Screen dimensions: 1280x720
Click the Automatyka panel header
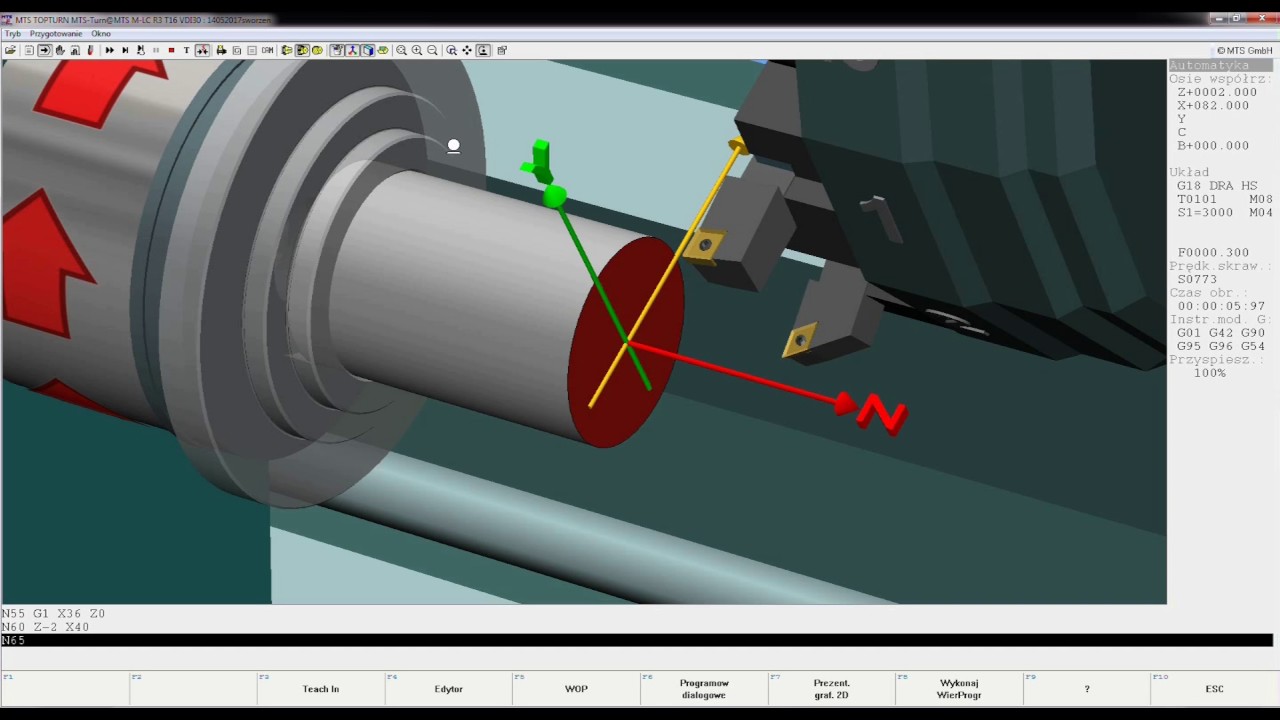pos(1220,65)
